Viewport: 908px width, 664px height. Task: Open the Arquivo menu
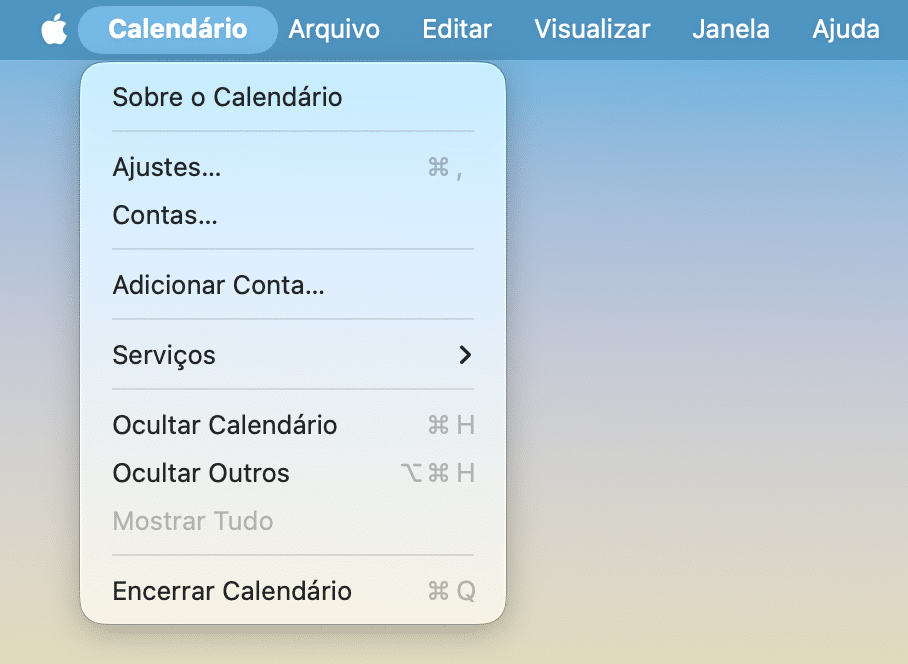click(x=334, y=29)
